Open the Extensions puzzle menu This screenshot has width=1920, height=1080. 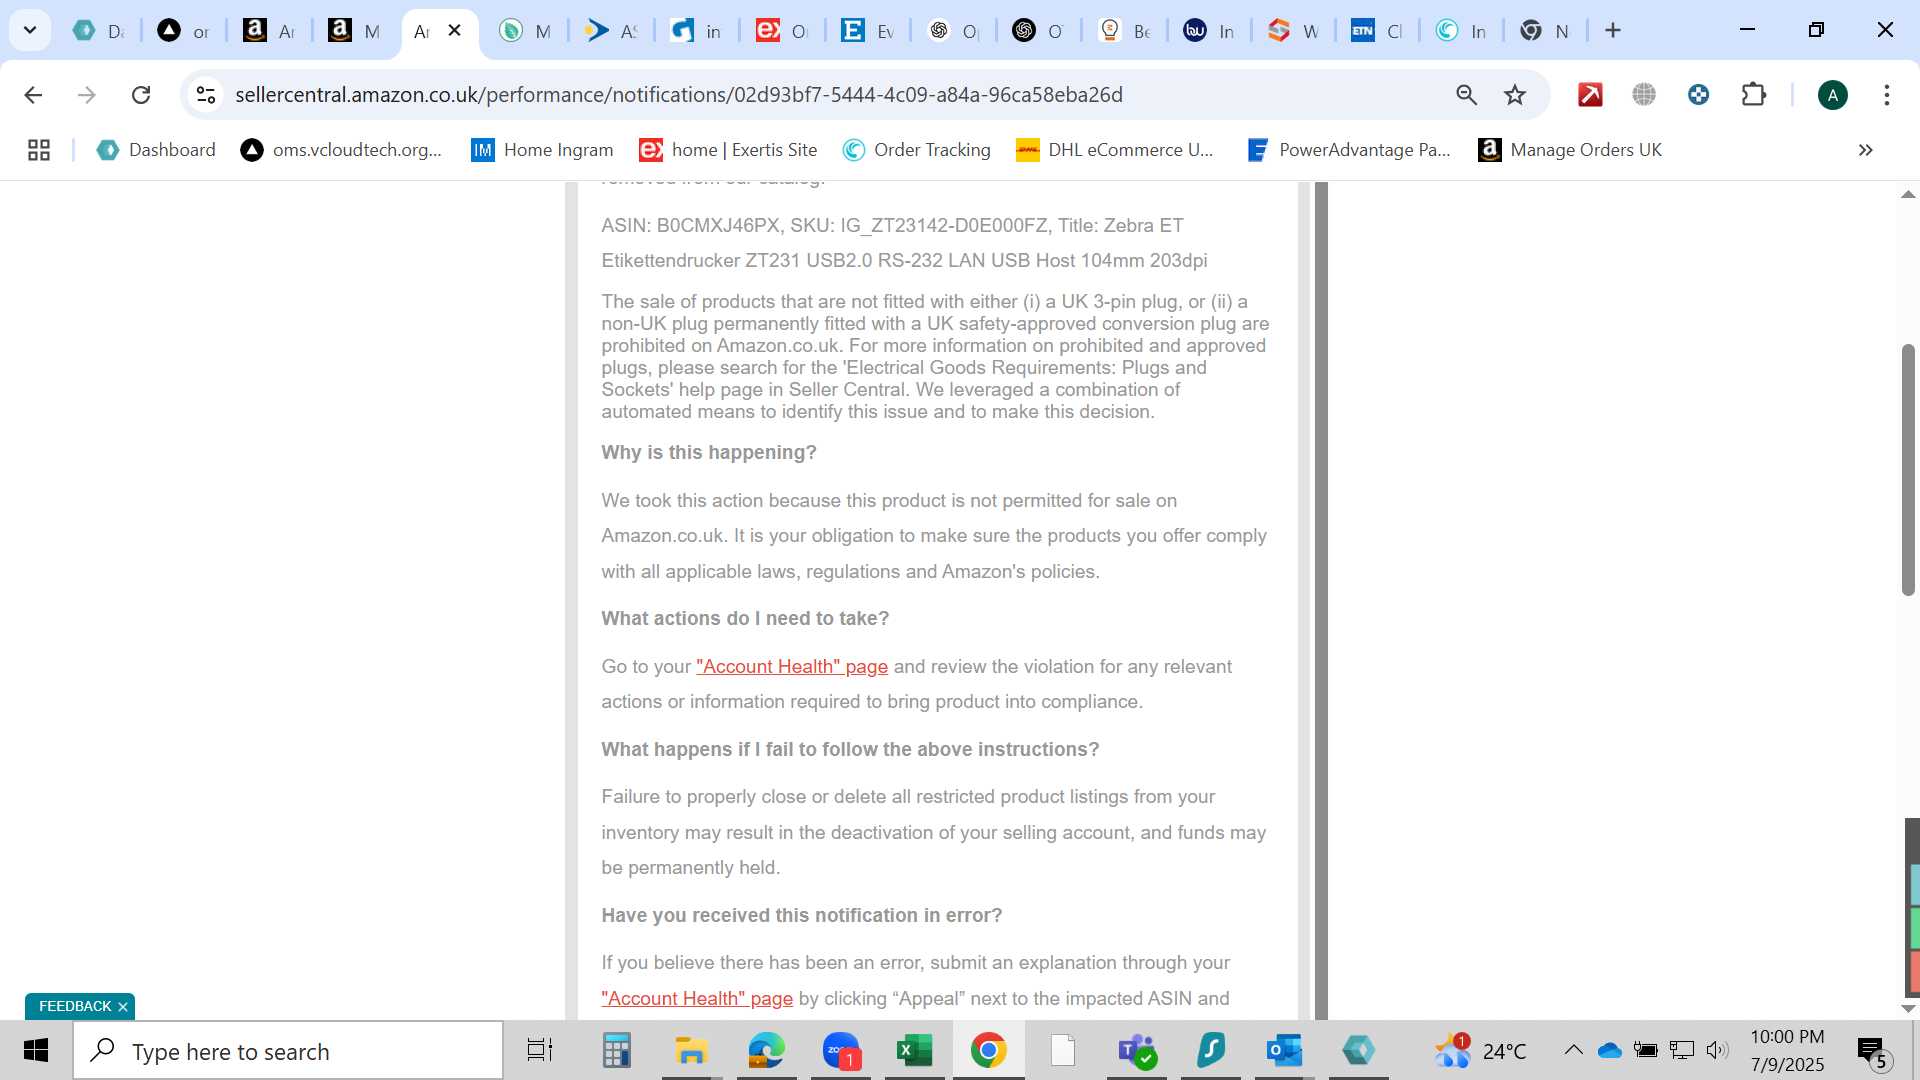pyautogui.click(x=1754, y=95)
